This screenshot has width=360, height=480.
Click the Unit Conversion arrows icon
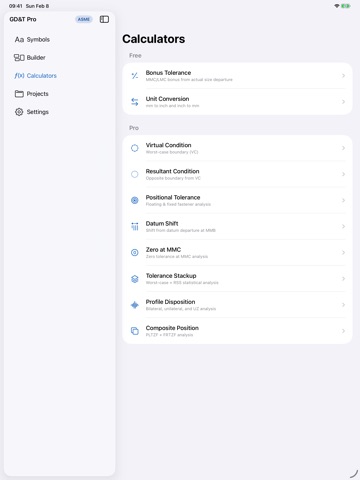135,102
